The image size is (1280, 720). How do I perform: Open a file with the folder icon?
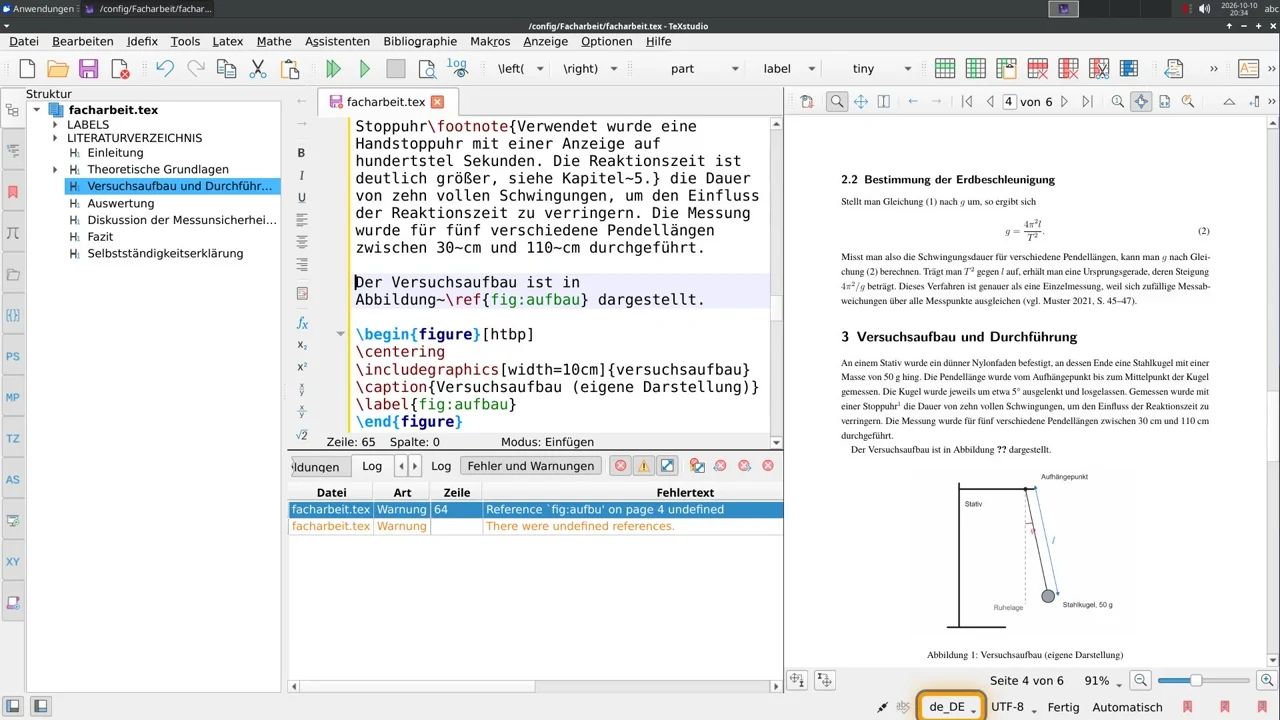point(58,69)
